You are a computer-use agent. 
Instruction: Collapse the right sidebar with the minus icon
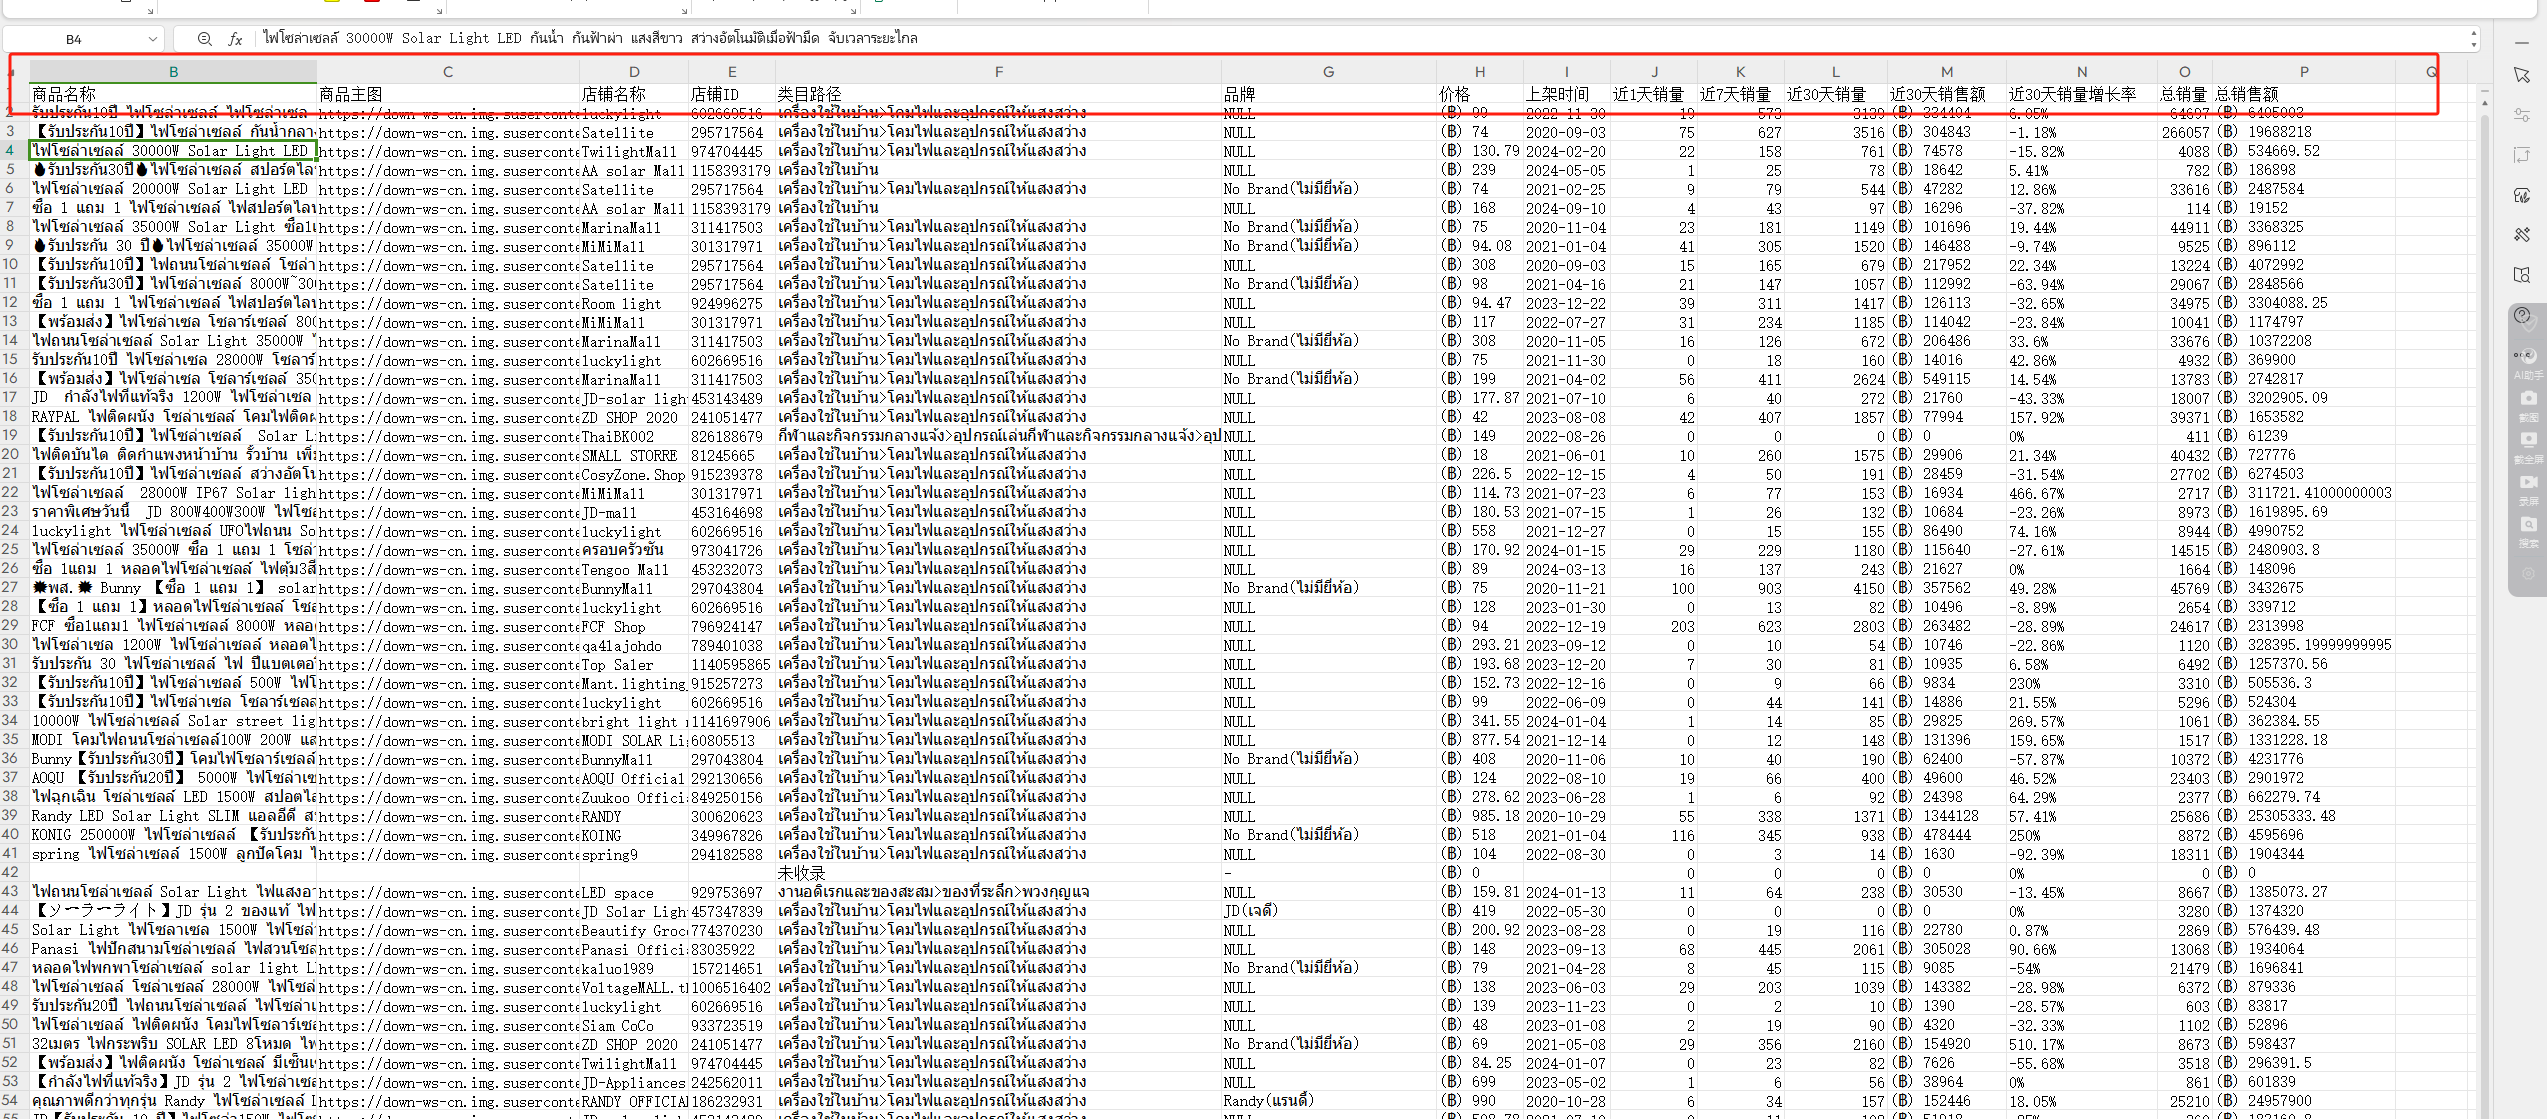coord(2521,41)
